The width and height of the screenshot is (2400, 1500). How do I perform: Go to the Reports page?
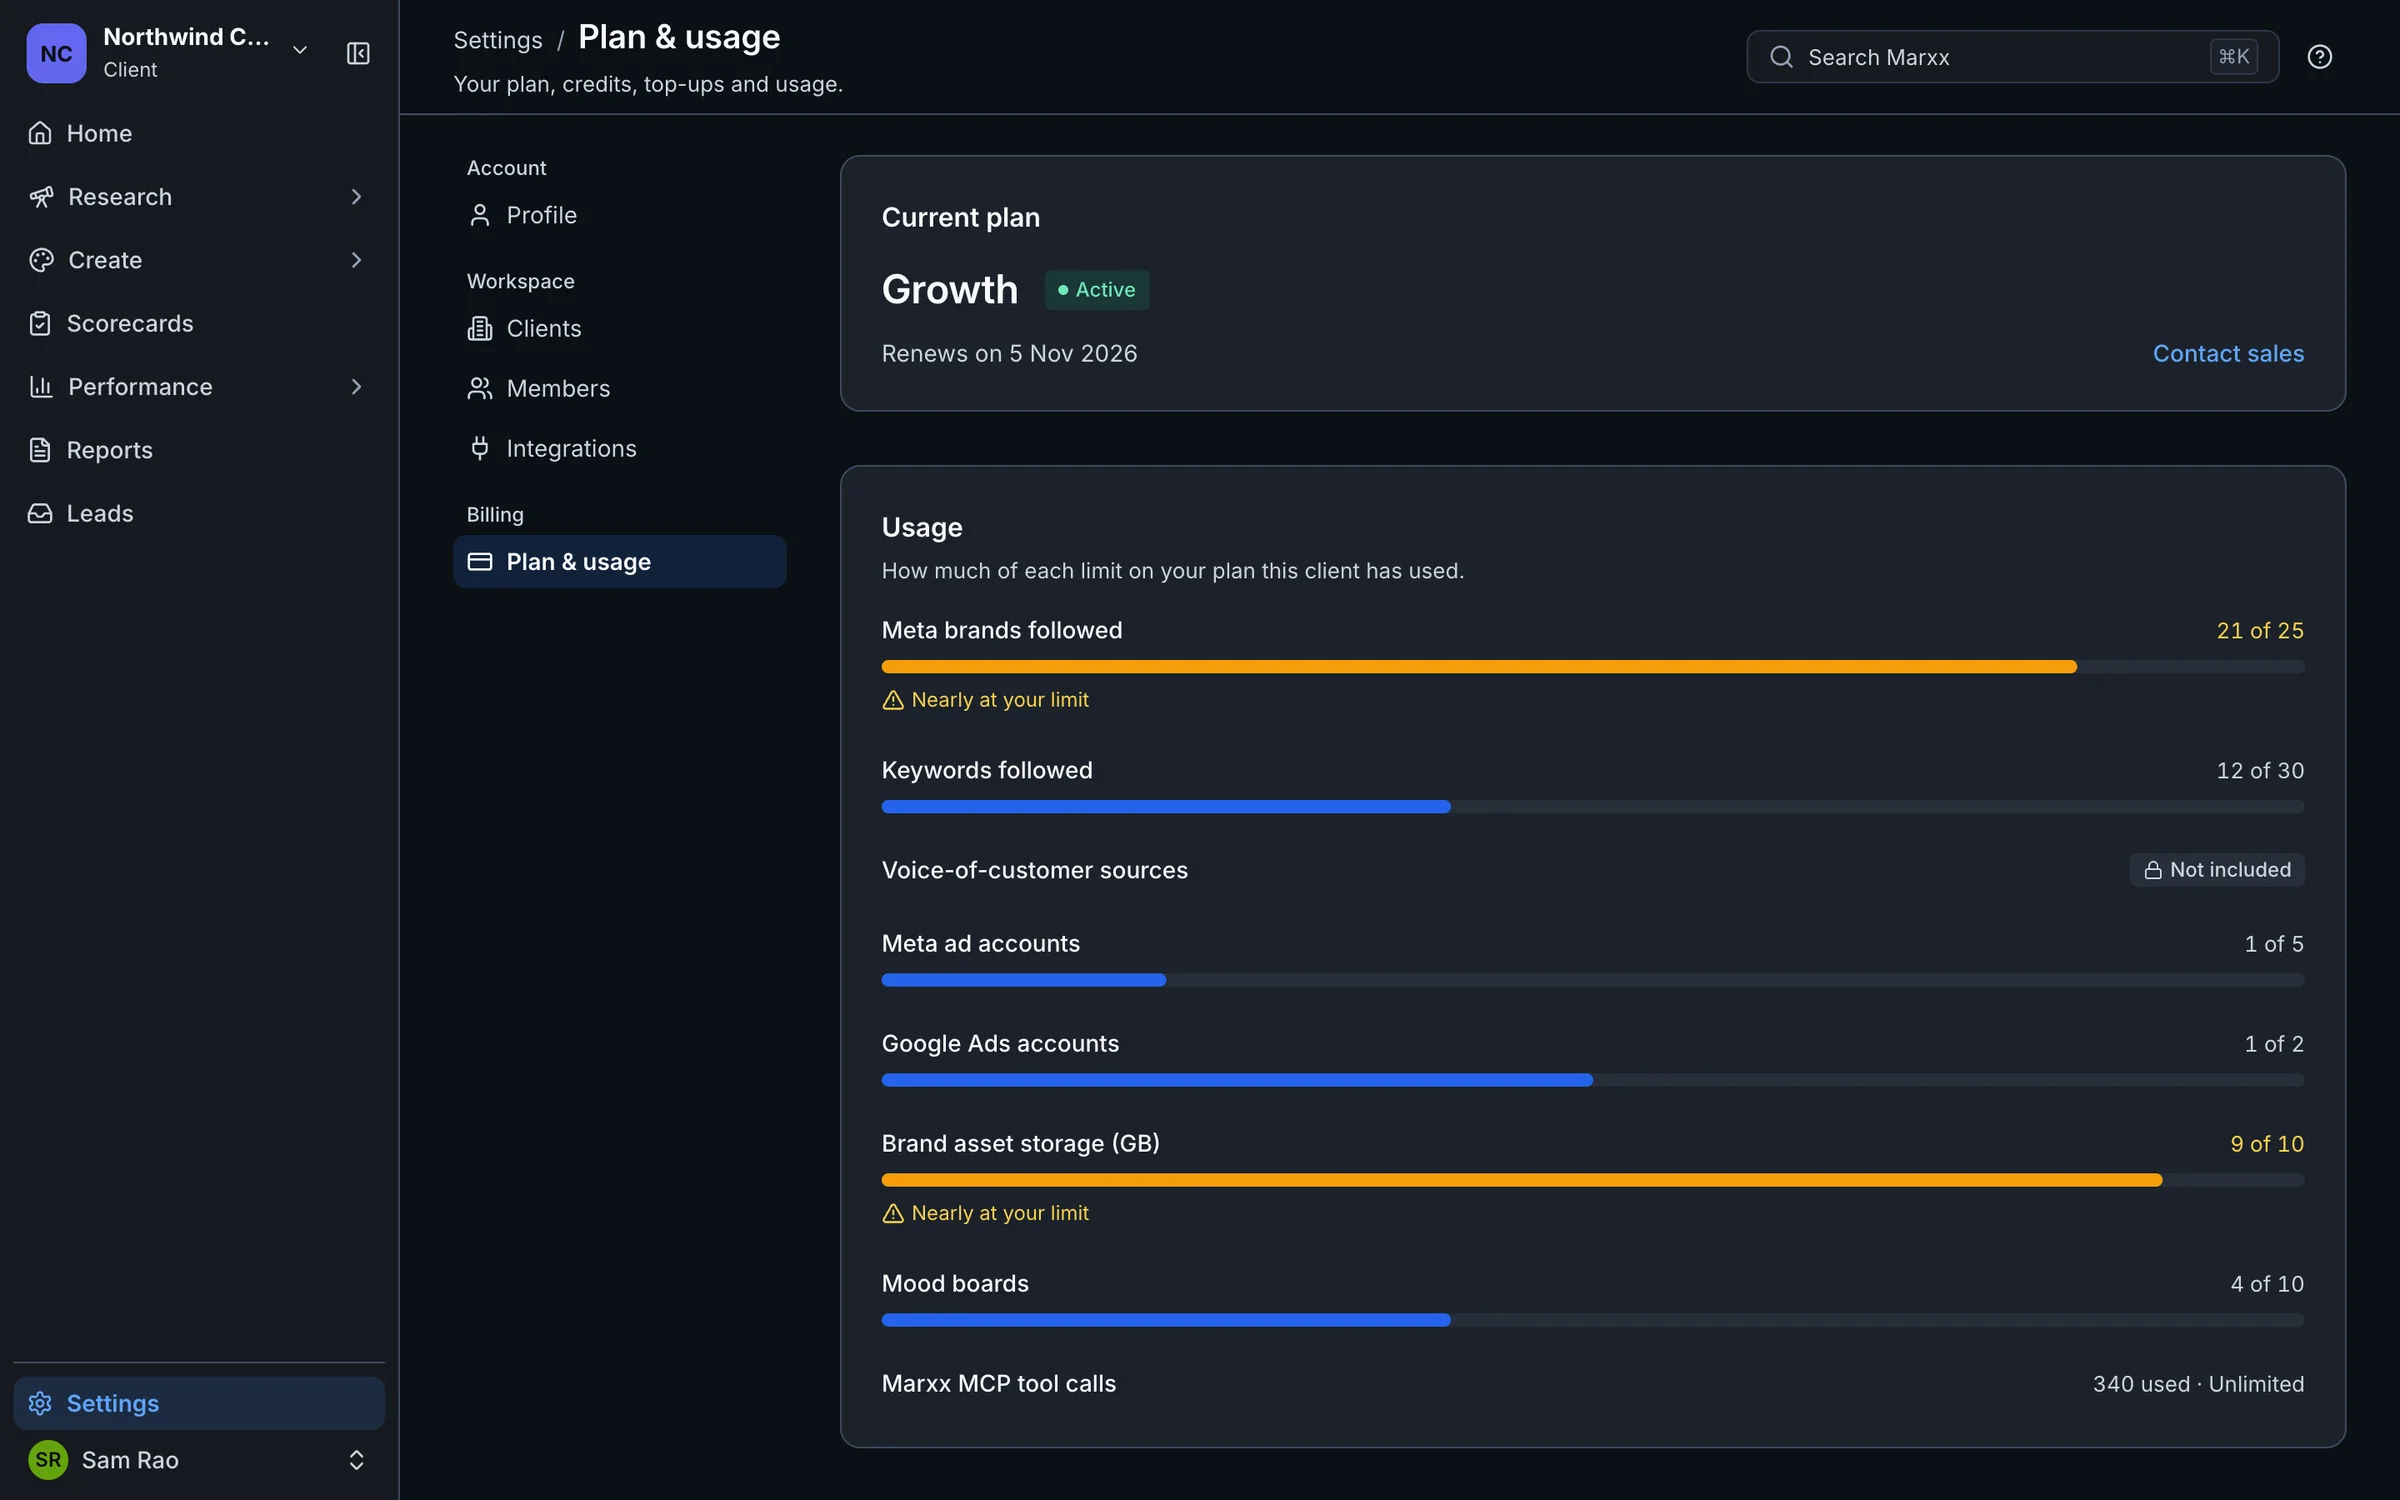(199, 450)
